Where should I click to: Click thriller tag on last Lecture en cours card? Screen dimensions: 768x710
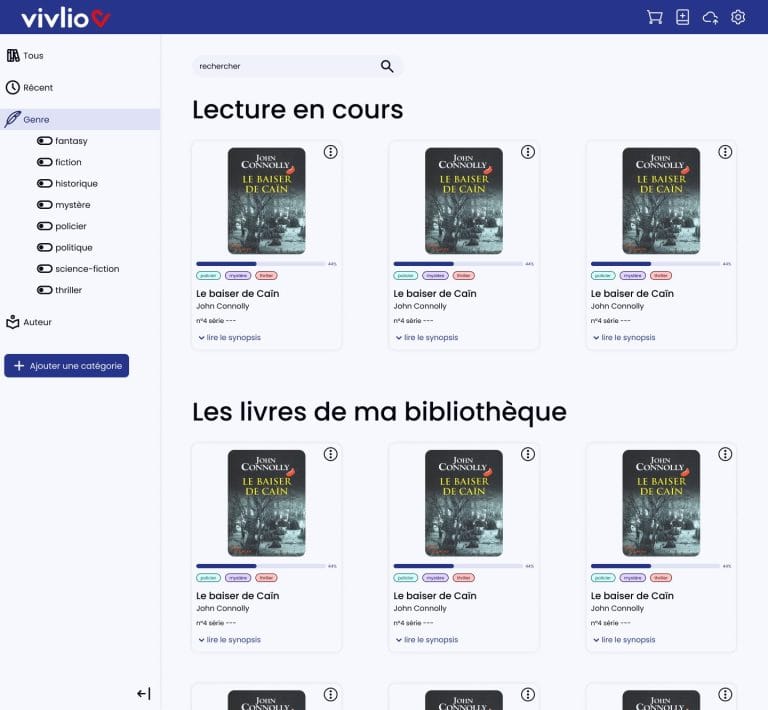coord(661,276)
